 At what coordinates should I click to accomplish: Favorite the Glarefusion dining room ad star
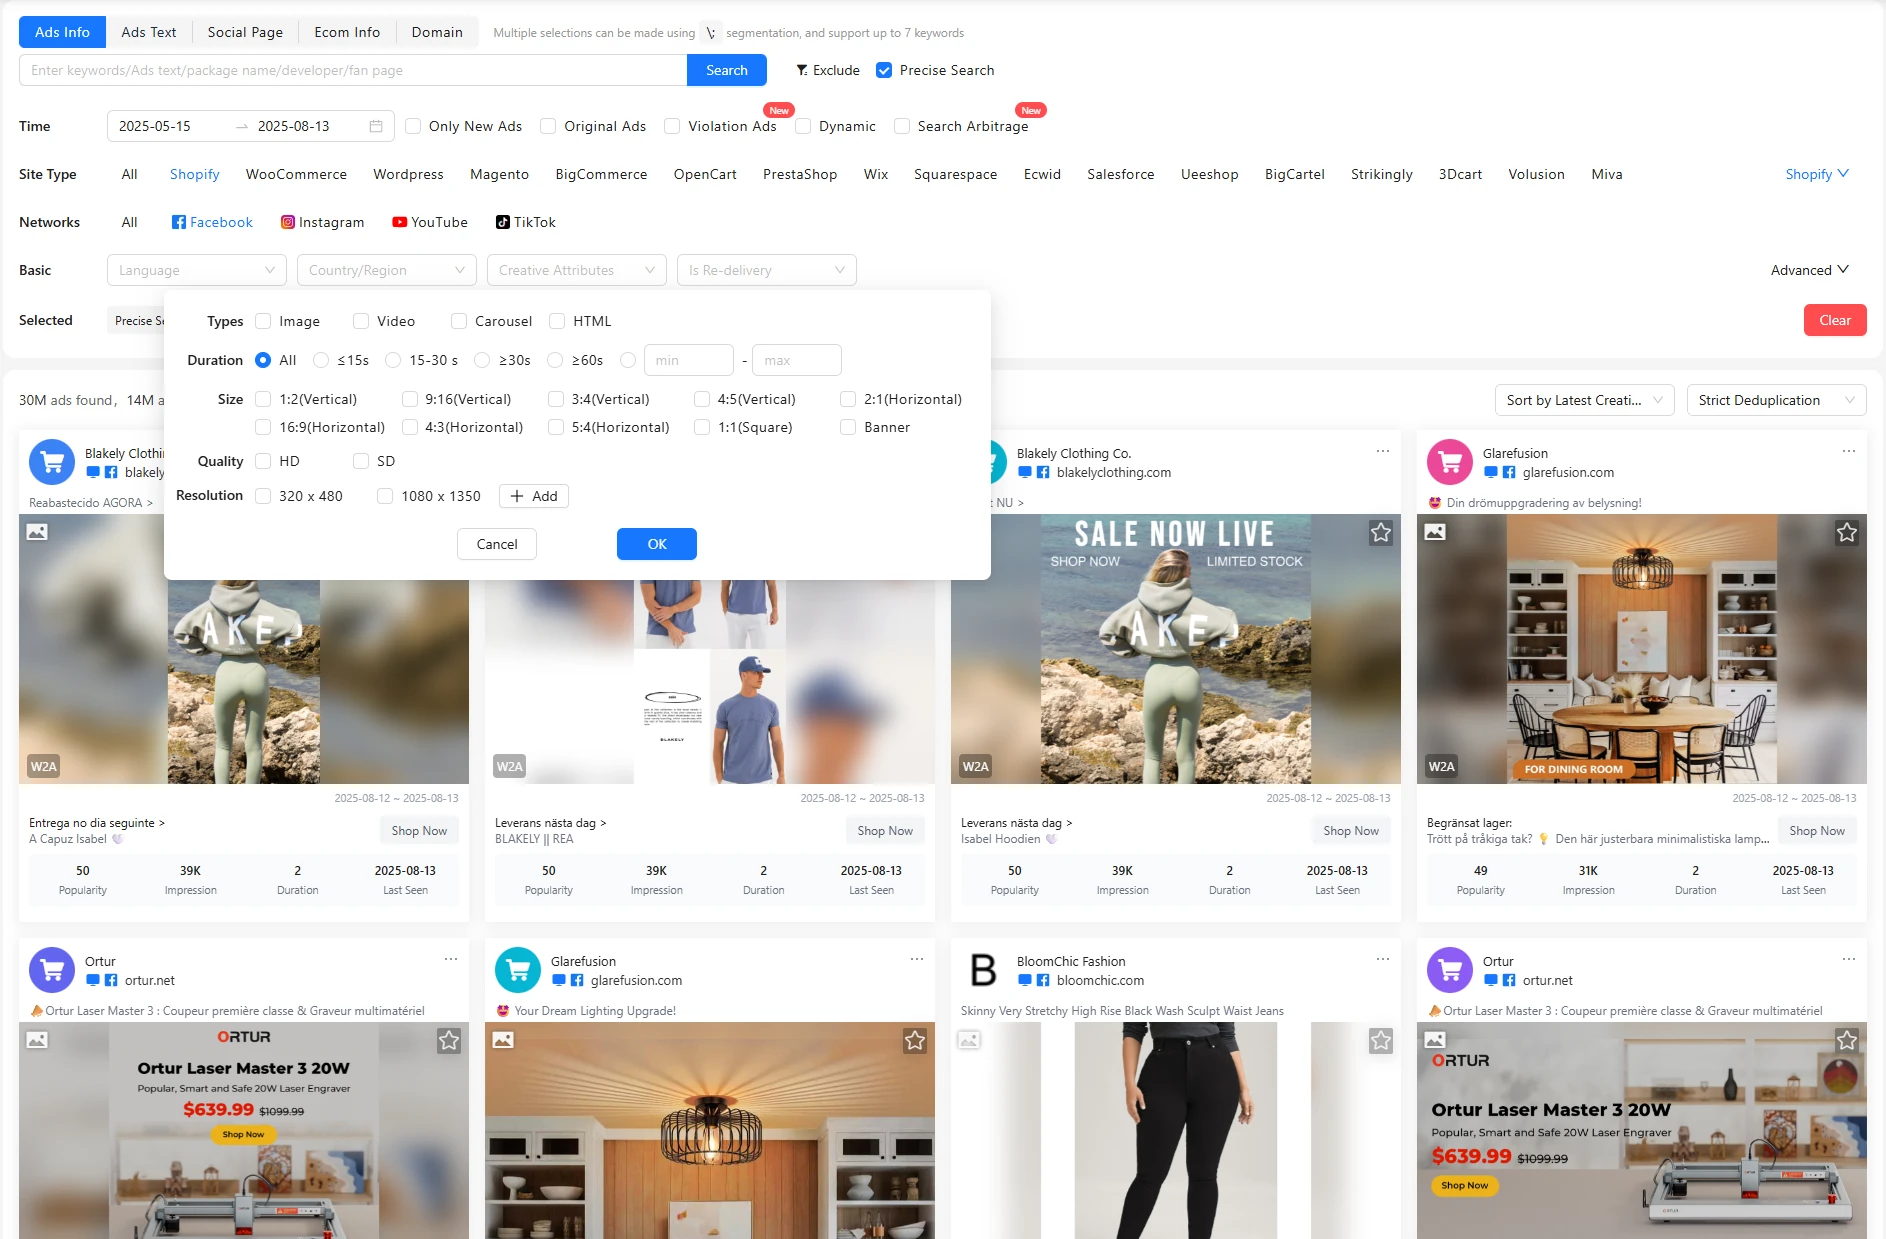[1846, 533]
